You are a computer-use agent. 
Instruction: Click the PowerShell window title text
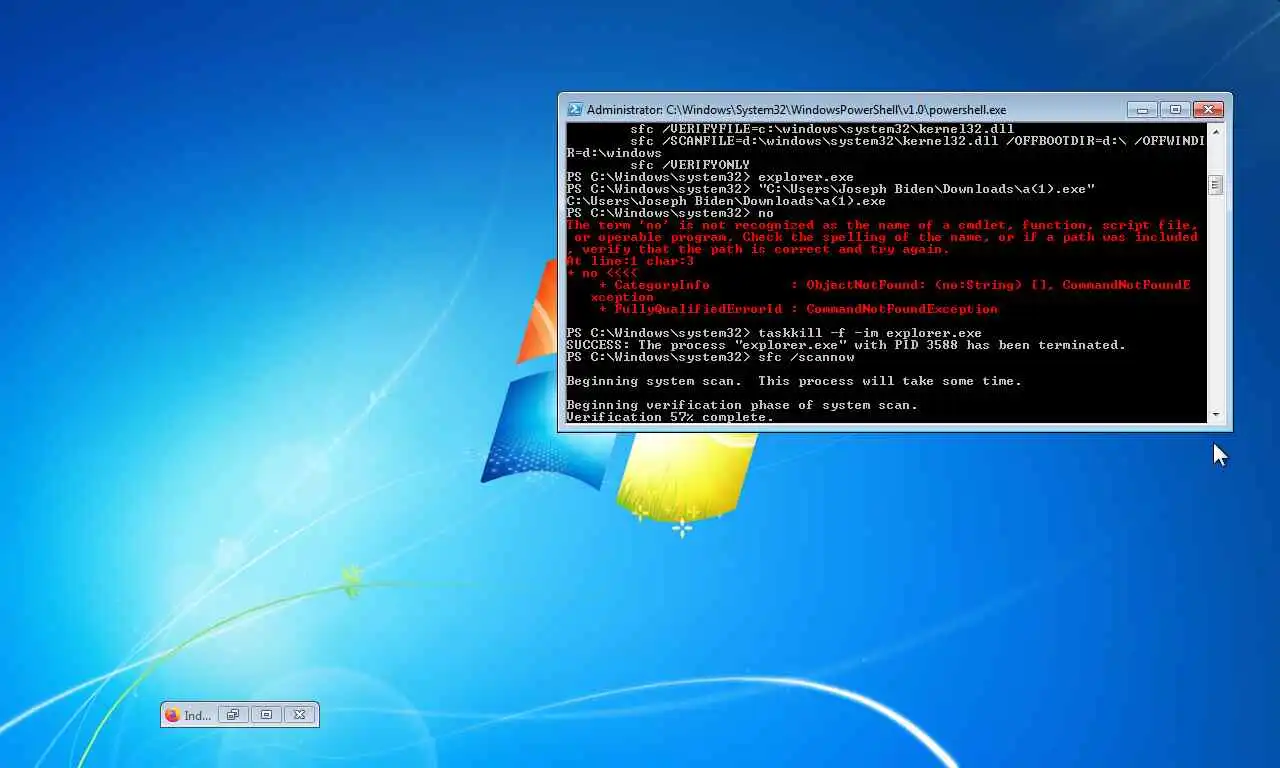click(x=796, y=110)
